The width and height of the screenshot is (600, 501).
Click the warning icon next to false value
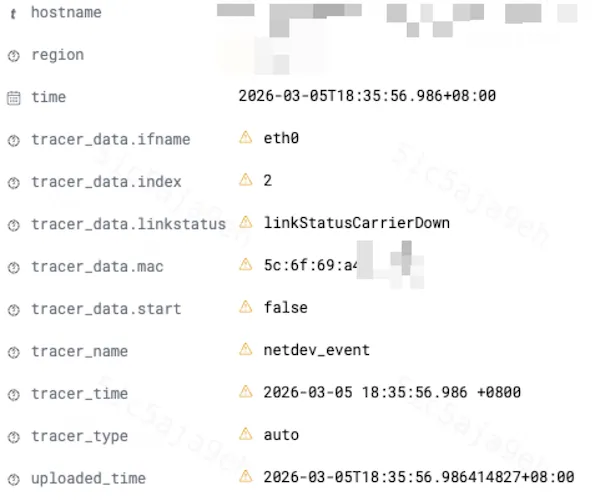246,307
